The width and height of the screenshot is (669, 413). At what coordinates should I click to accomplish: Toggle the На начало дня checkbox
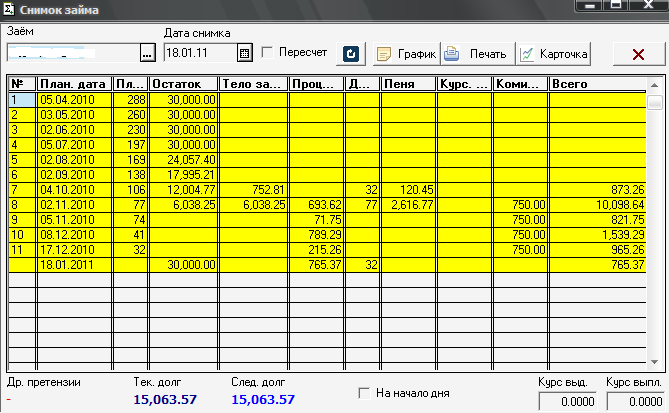coord(364,393)
